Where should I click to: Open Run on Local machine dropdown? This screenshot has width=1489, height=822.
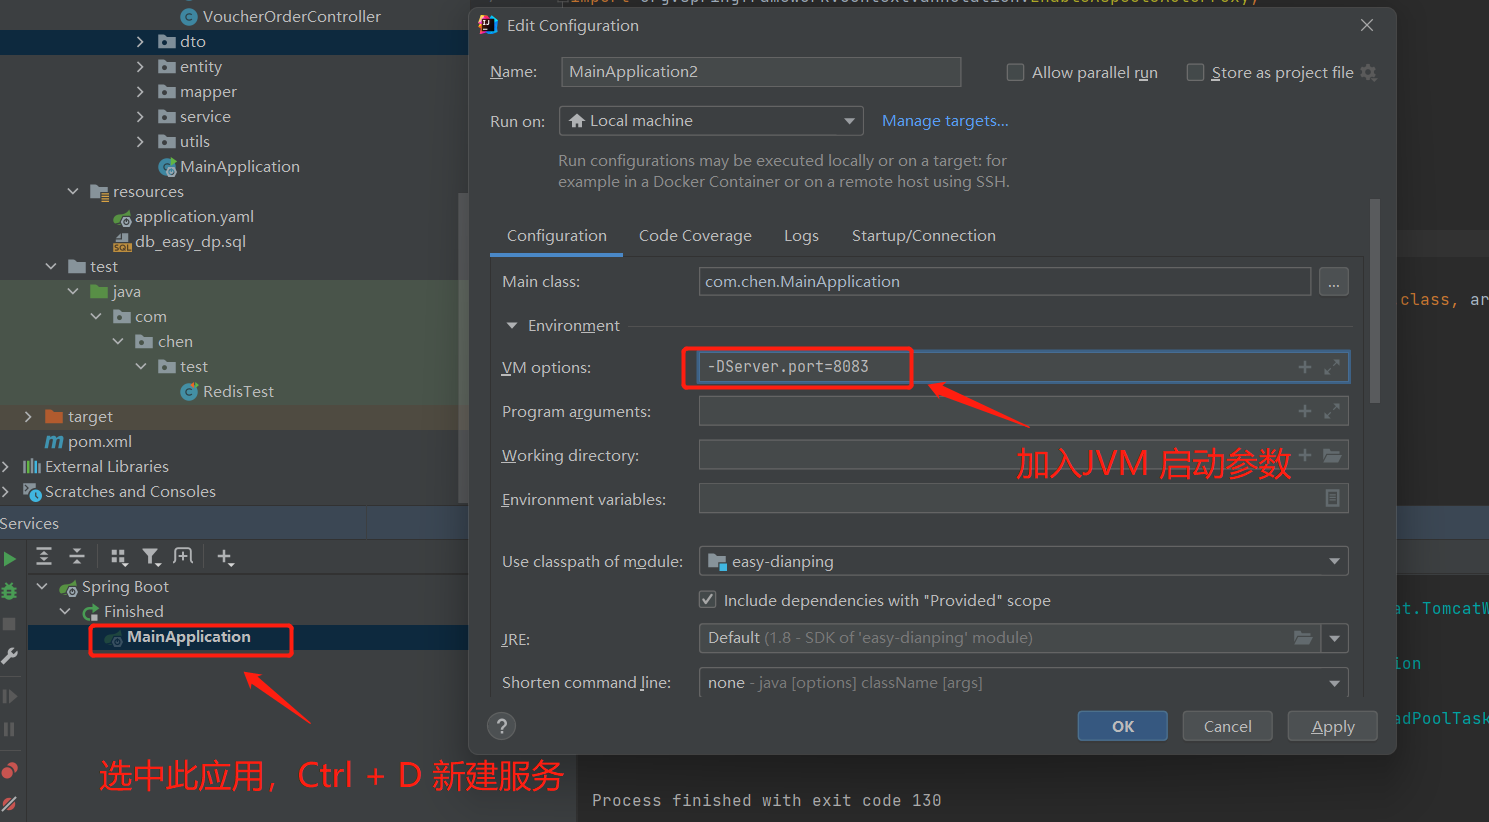pos(711,121)
